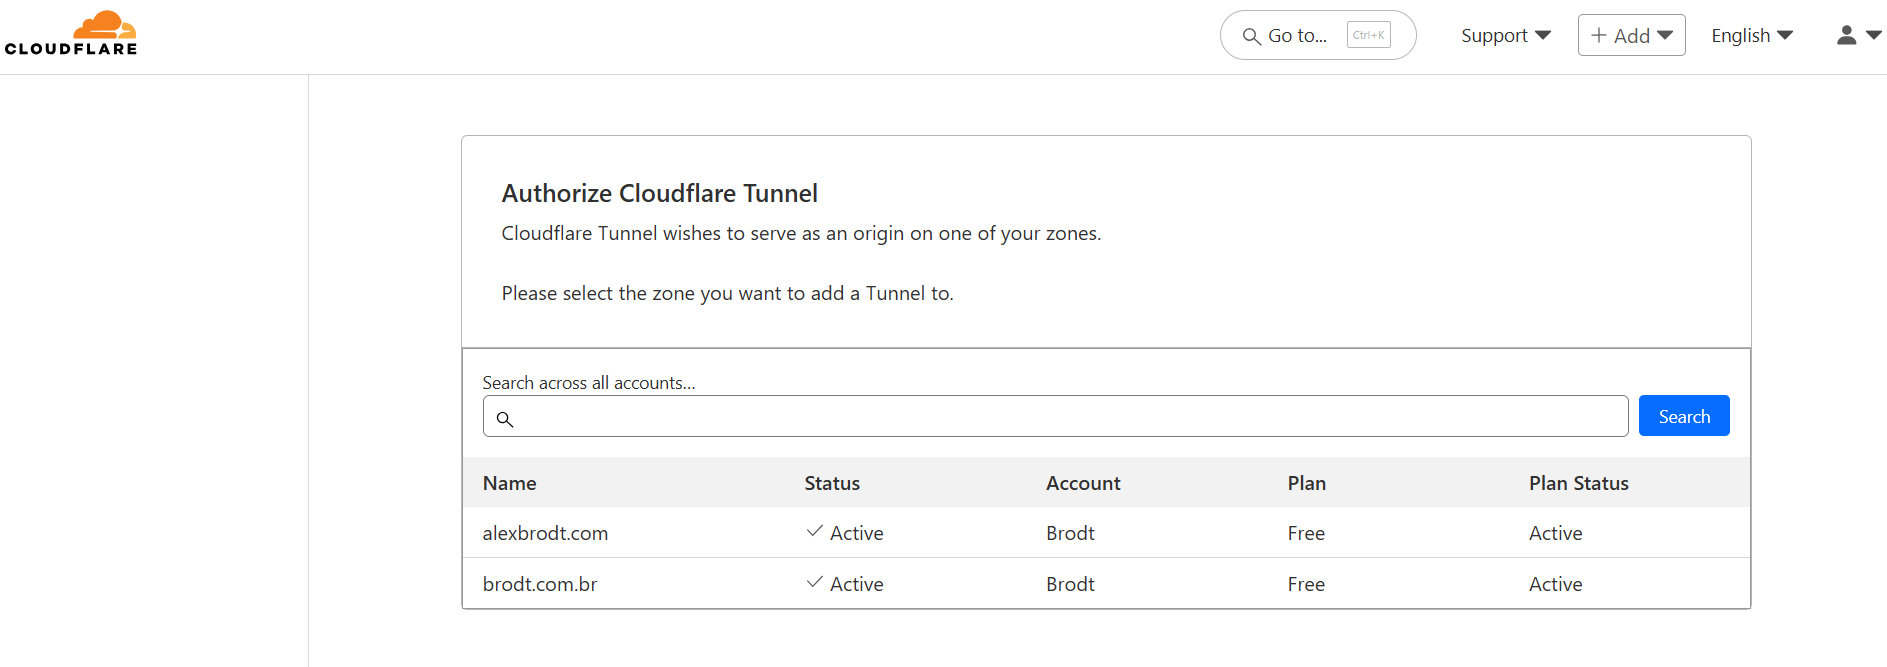Click Free plan in alexbrodt.com row
The width and height of the screenshot is (1887, 667).
click(1306, 533)
